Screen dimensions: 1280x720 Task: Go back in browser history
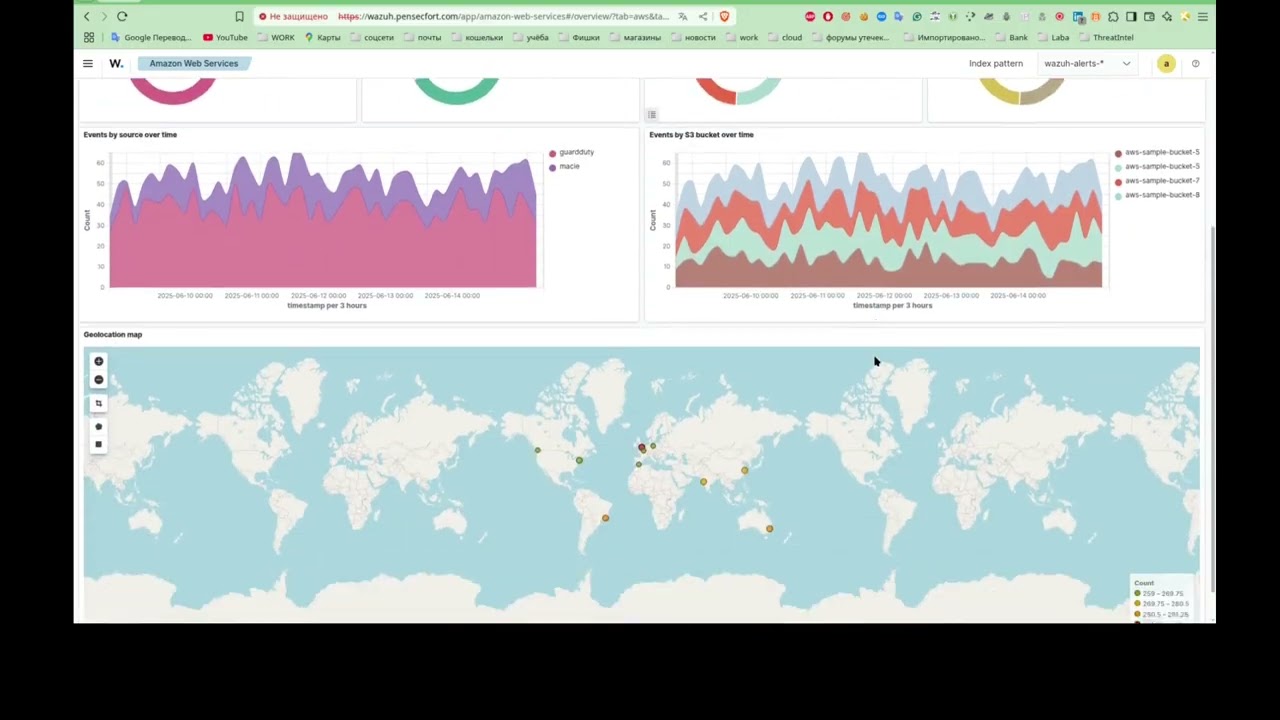(x=87, y=16)
